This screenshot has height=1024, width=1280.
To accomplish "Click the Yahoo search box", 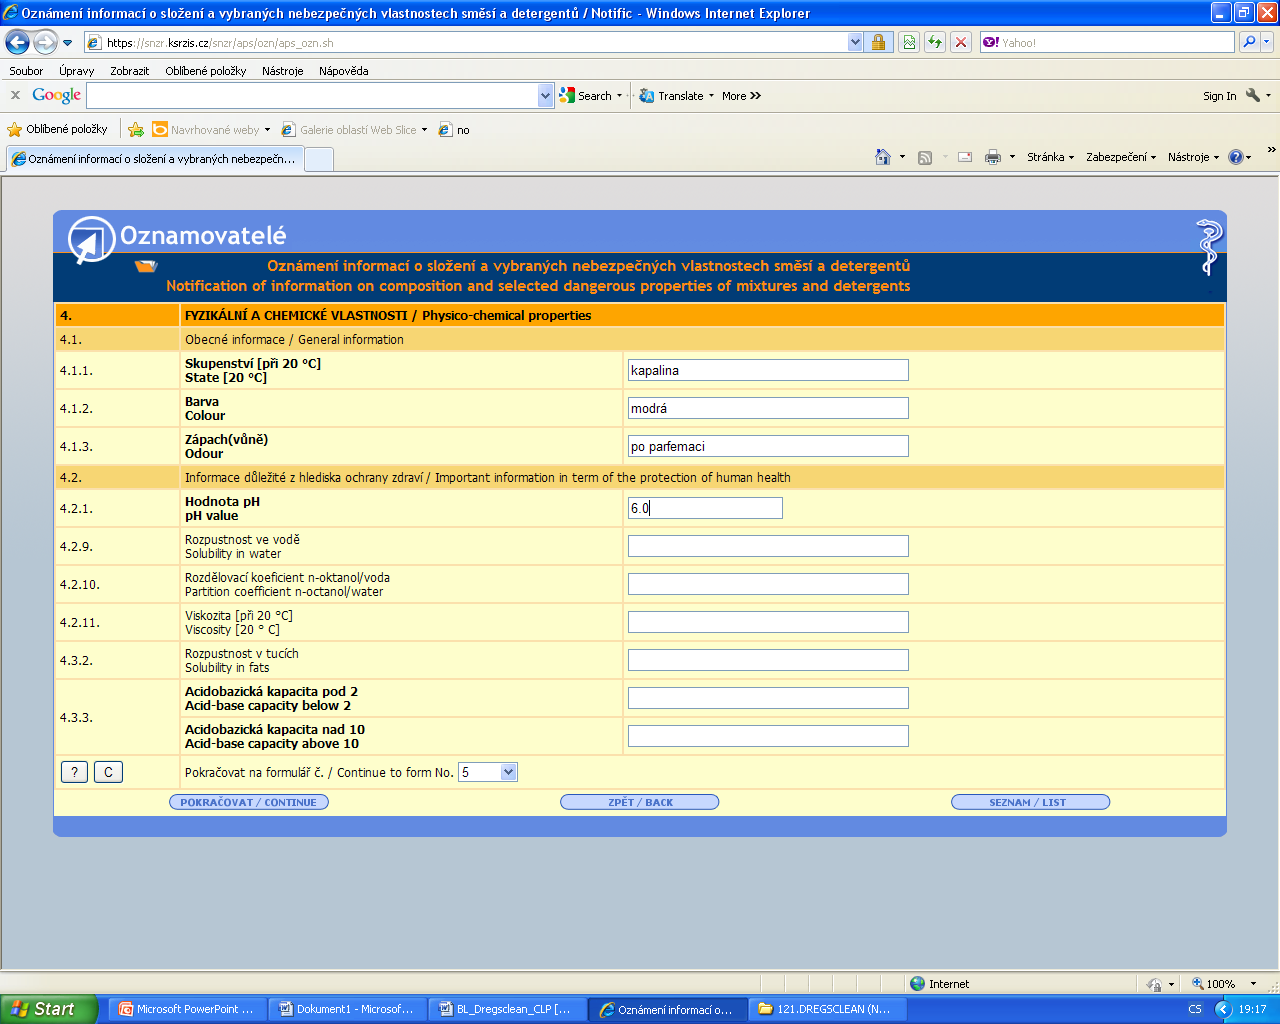I will click(x=1107, y=42).
